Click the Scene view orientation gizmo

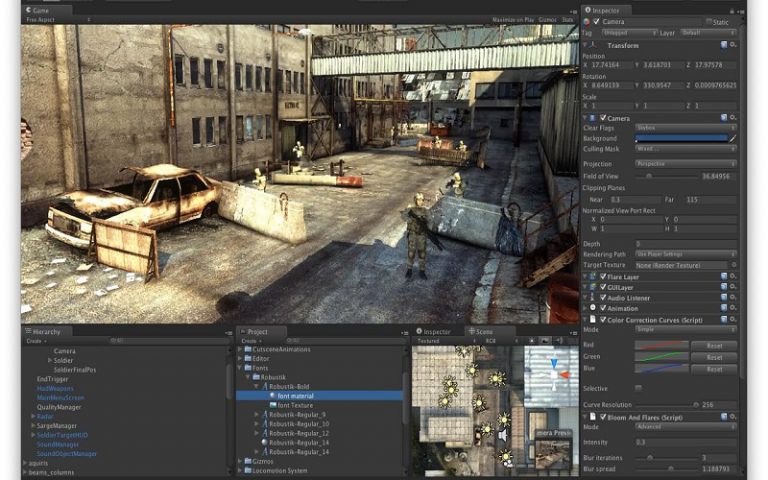click(553, 377)
